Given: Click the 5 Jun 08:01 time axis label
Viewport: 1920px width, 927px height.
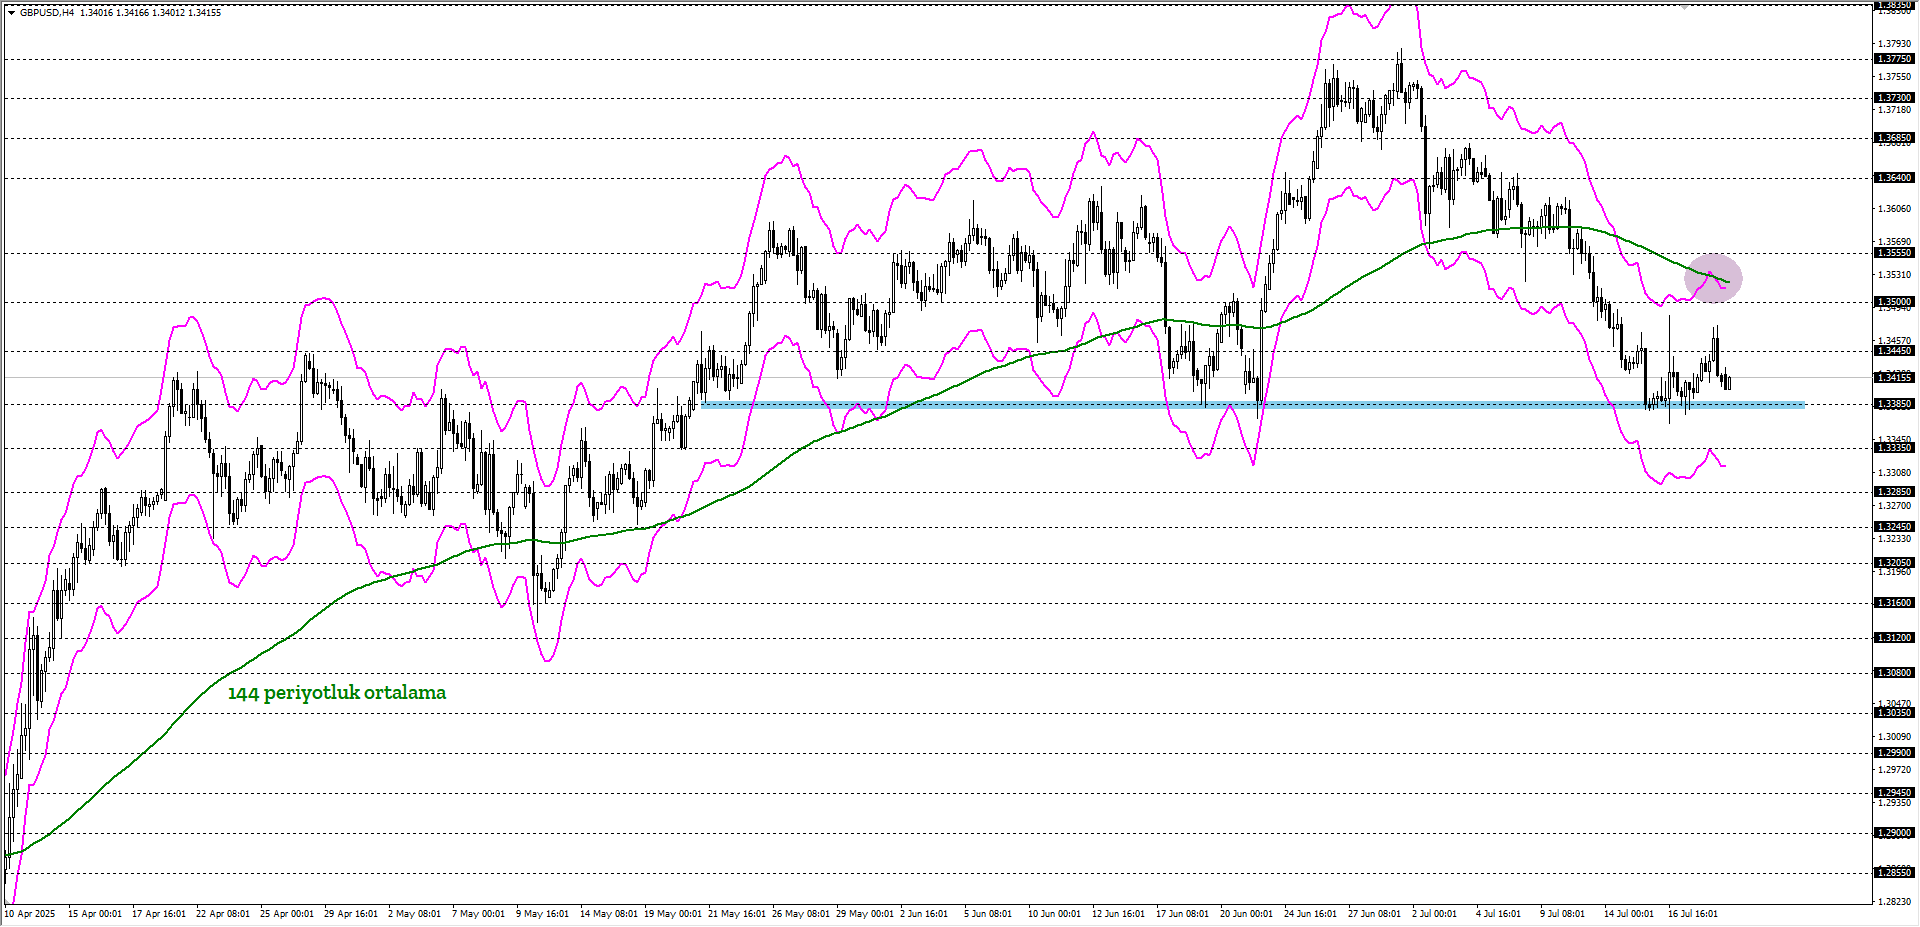Looking at the screenshot, I should (988, 914).
